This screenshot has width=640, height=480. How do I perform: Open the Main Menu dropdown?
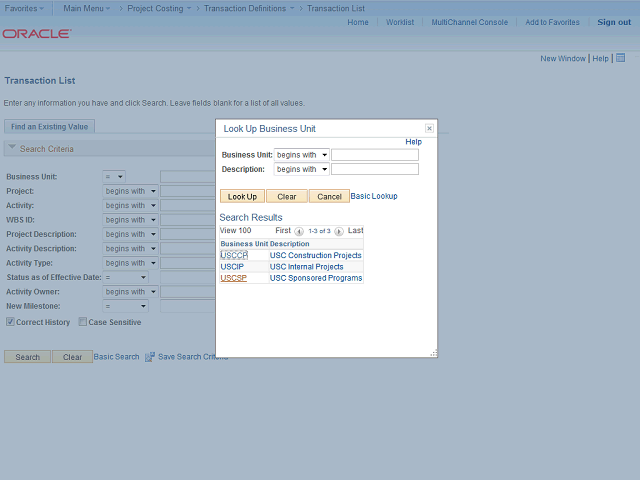[87, 8]
